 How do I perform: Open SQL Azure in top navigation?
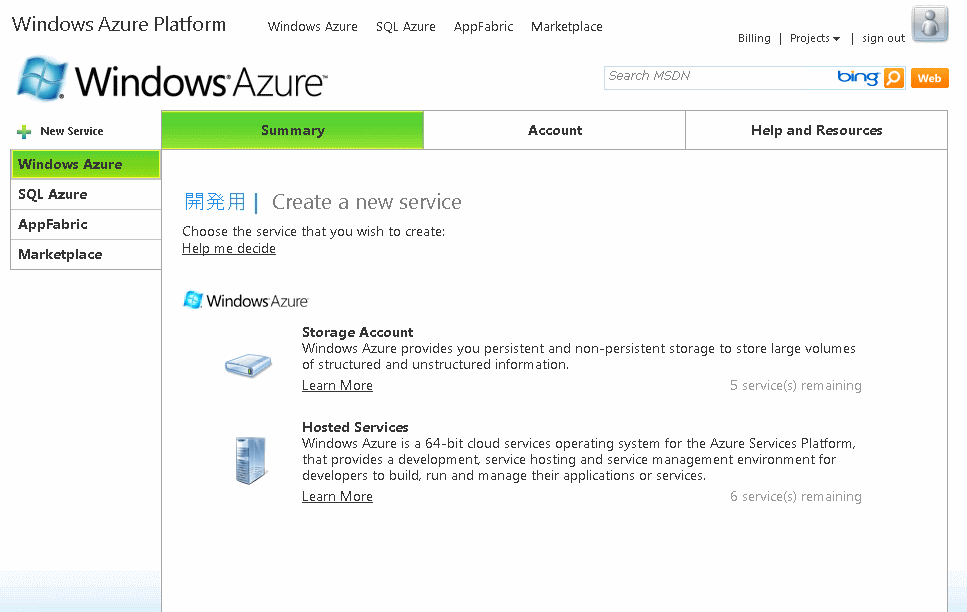pos(406,27)
